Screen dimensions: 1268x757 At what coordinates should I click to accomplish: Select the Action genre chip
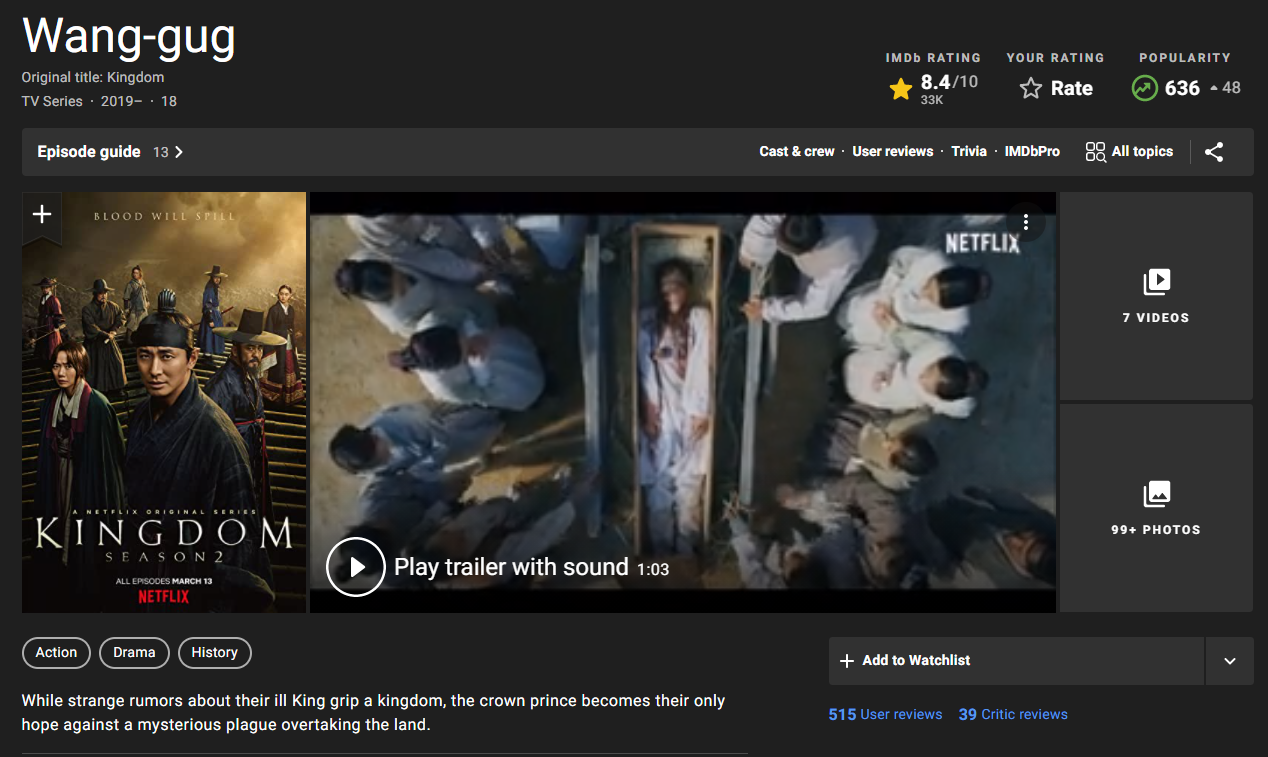56,653
